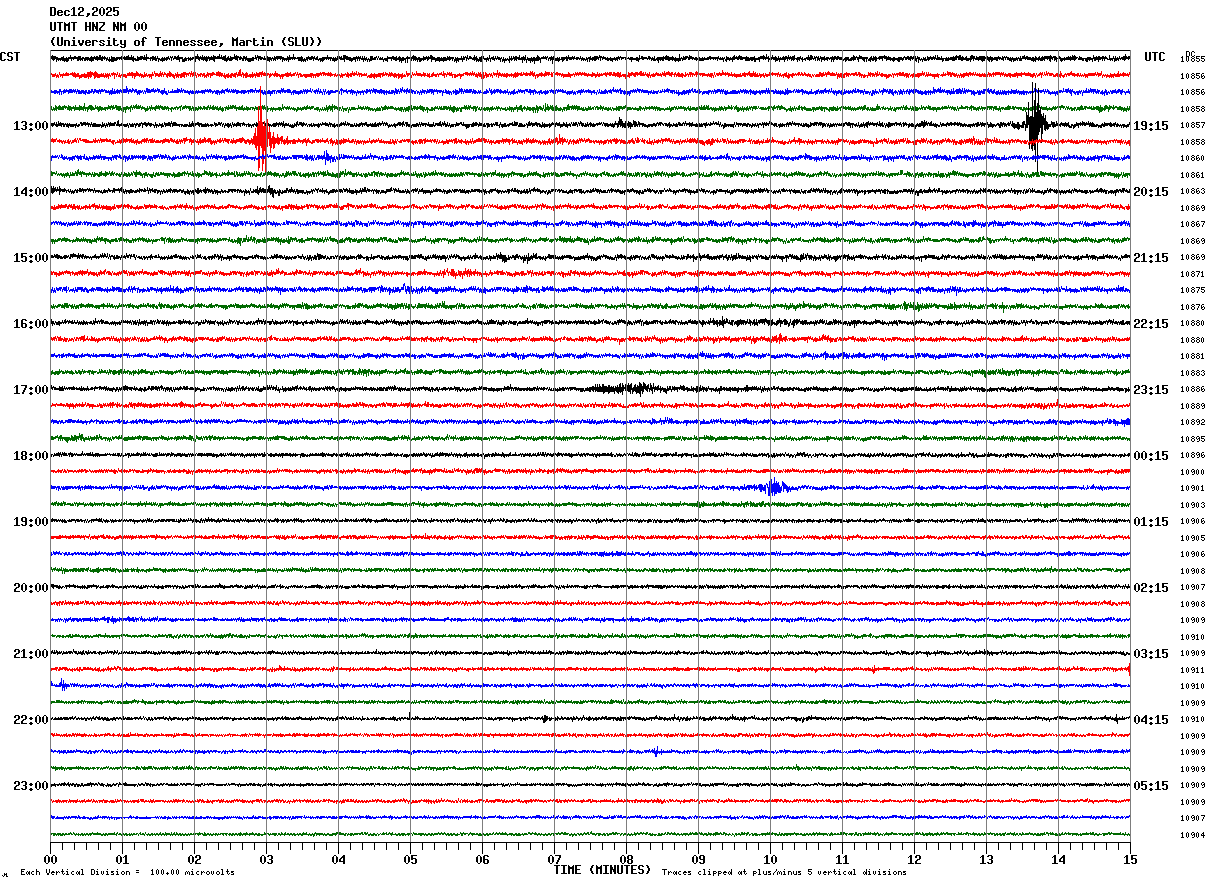
Task: Click the DC value "10861"
Action: 1192,176
